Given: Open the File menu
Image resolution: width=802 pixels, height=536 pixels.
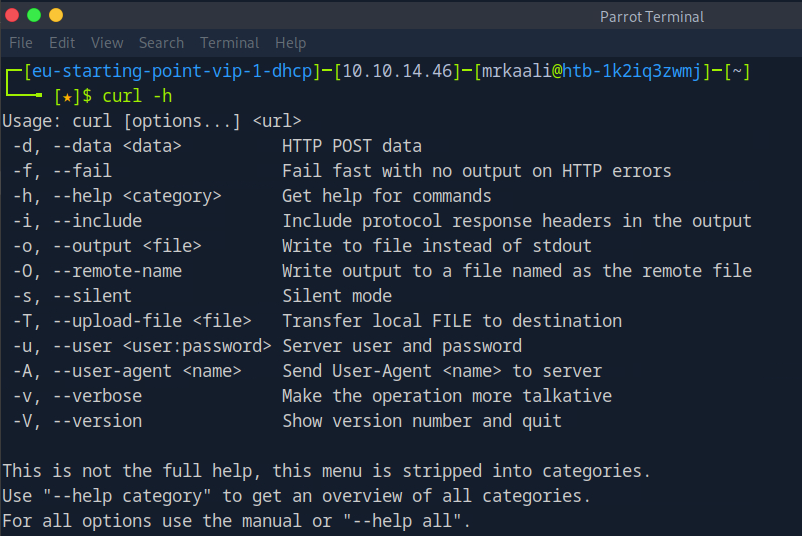Looking at the screenshot, I should pos(21,43).
